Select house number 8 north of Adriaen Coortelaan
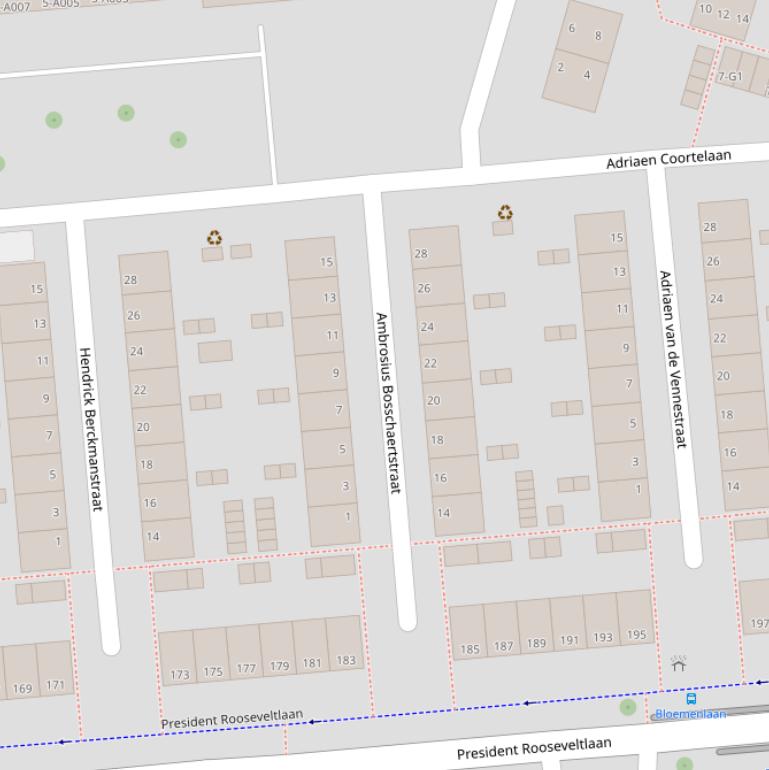The height and width of the screenshot is (770, 769). coord(598,35)
